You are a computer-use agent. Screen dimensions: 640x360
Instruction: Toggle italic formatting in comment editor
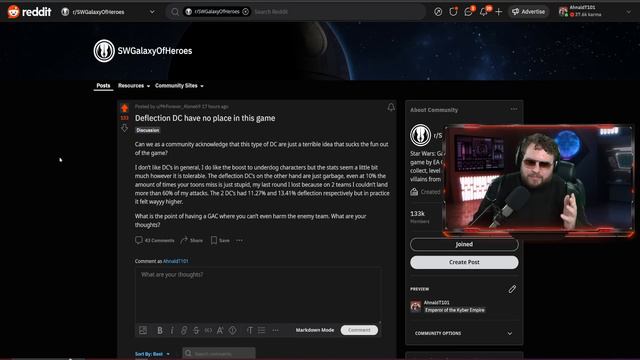click(172, 330)
